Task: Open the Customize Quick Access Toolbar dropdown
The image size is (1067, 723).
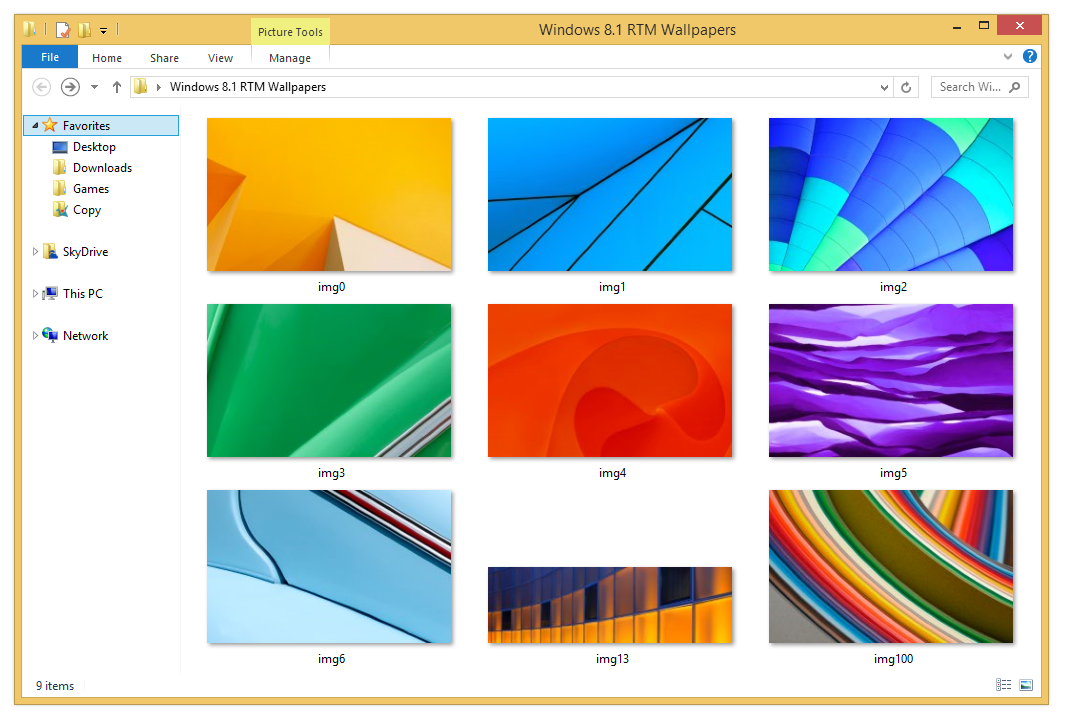Action: point(103,30)
